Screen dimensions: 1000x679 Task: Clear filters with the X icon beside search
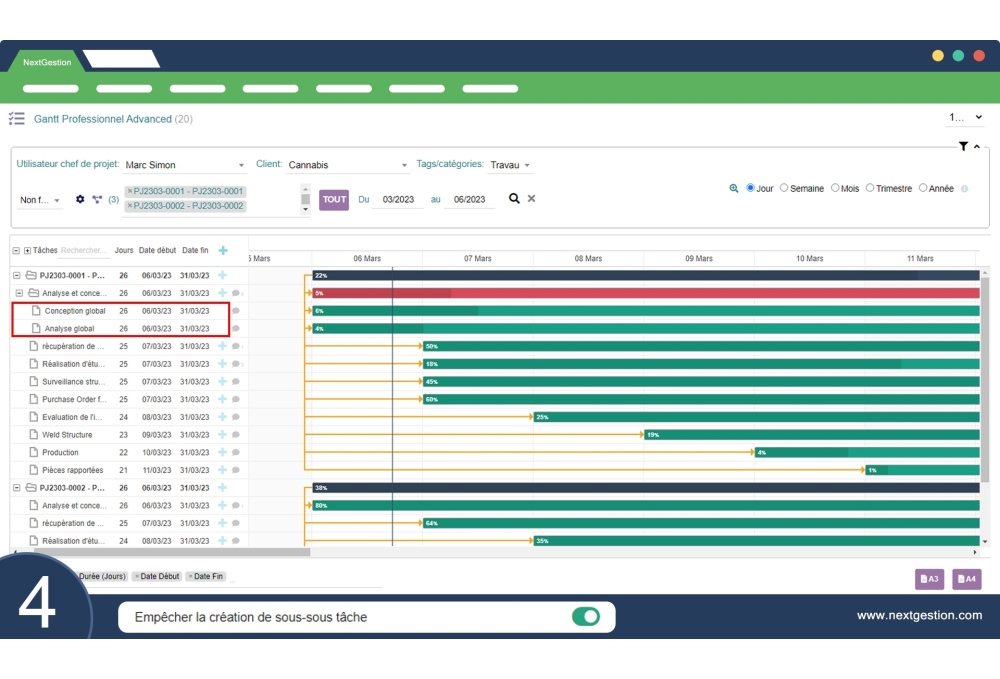click(531, 199)
